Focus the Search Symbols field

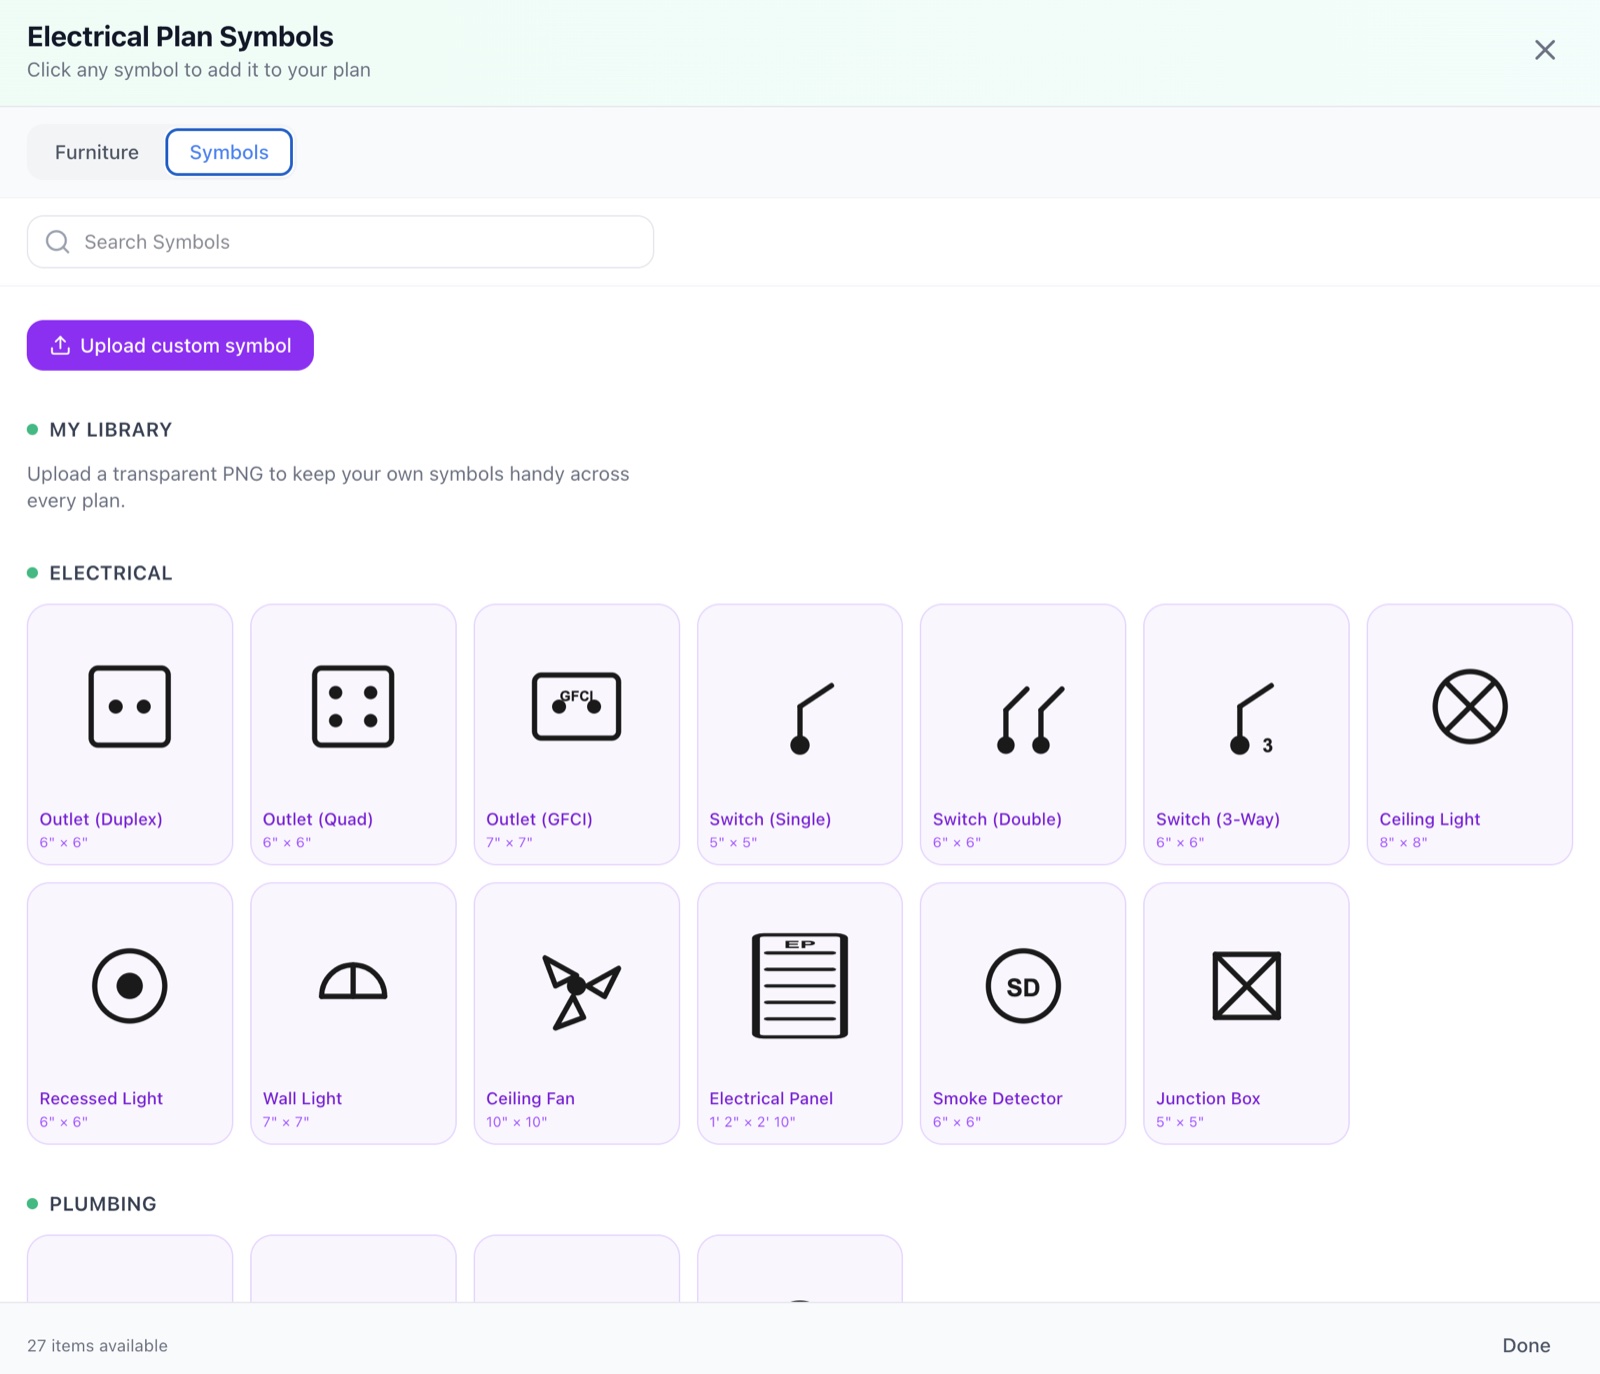pos(340,242)
